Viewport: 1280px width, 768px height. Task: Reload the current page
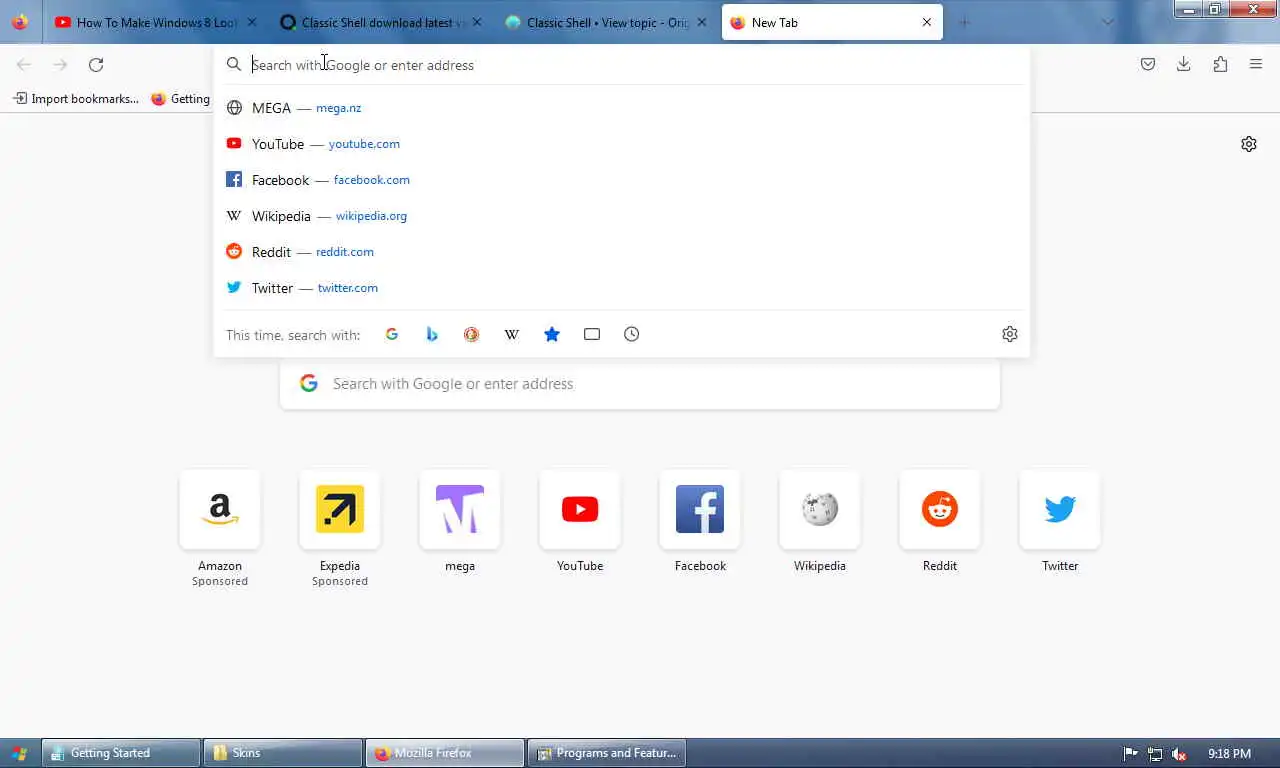[x=96, y=65]
